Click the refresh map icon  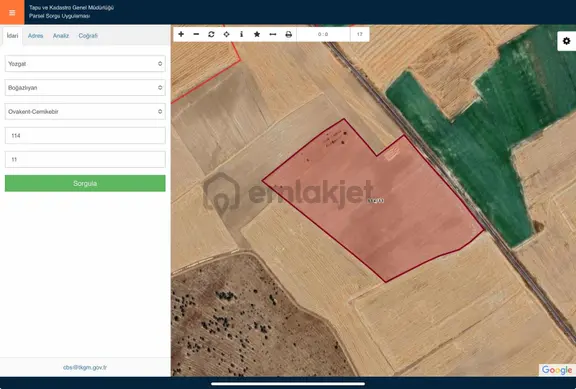point(211,34)
